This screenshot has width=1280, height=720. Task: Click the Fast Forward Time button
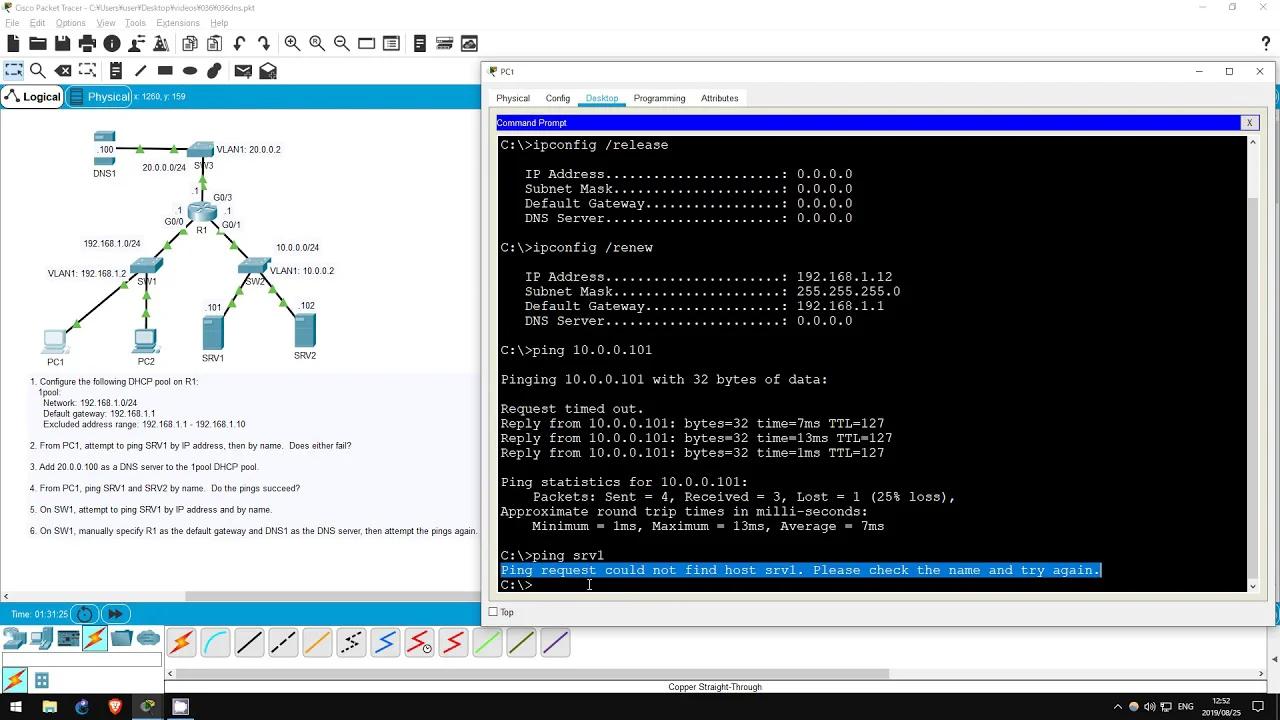point(115,614)
